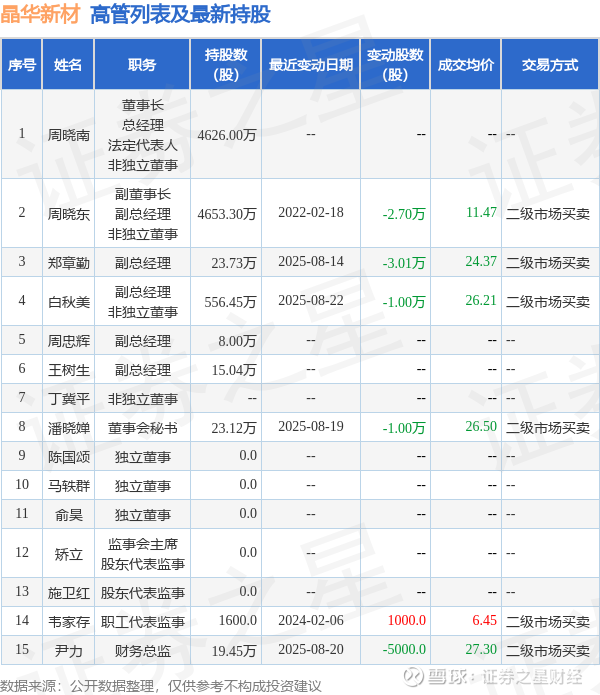Select the name 陈国颂
The height and width of the screenshot is (695, 600).
coord(69,457)
